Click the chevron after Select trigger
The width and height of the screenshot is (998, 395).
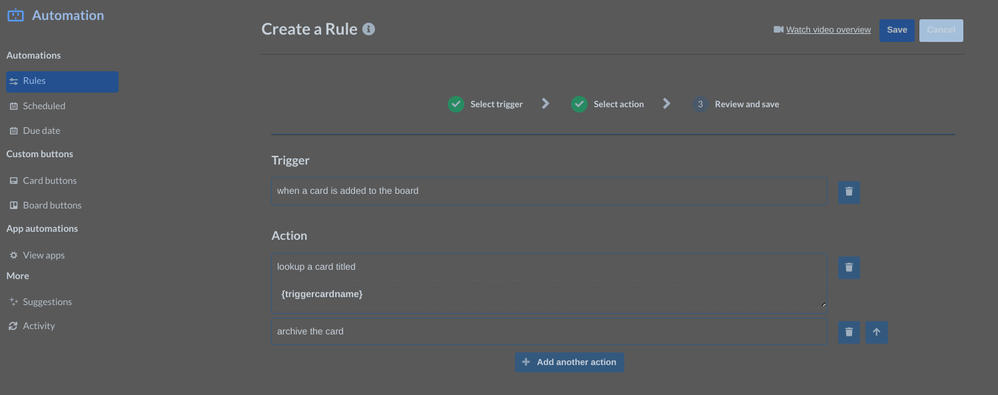[545, 104]
